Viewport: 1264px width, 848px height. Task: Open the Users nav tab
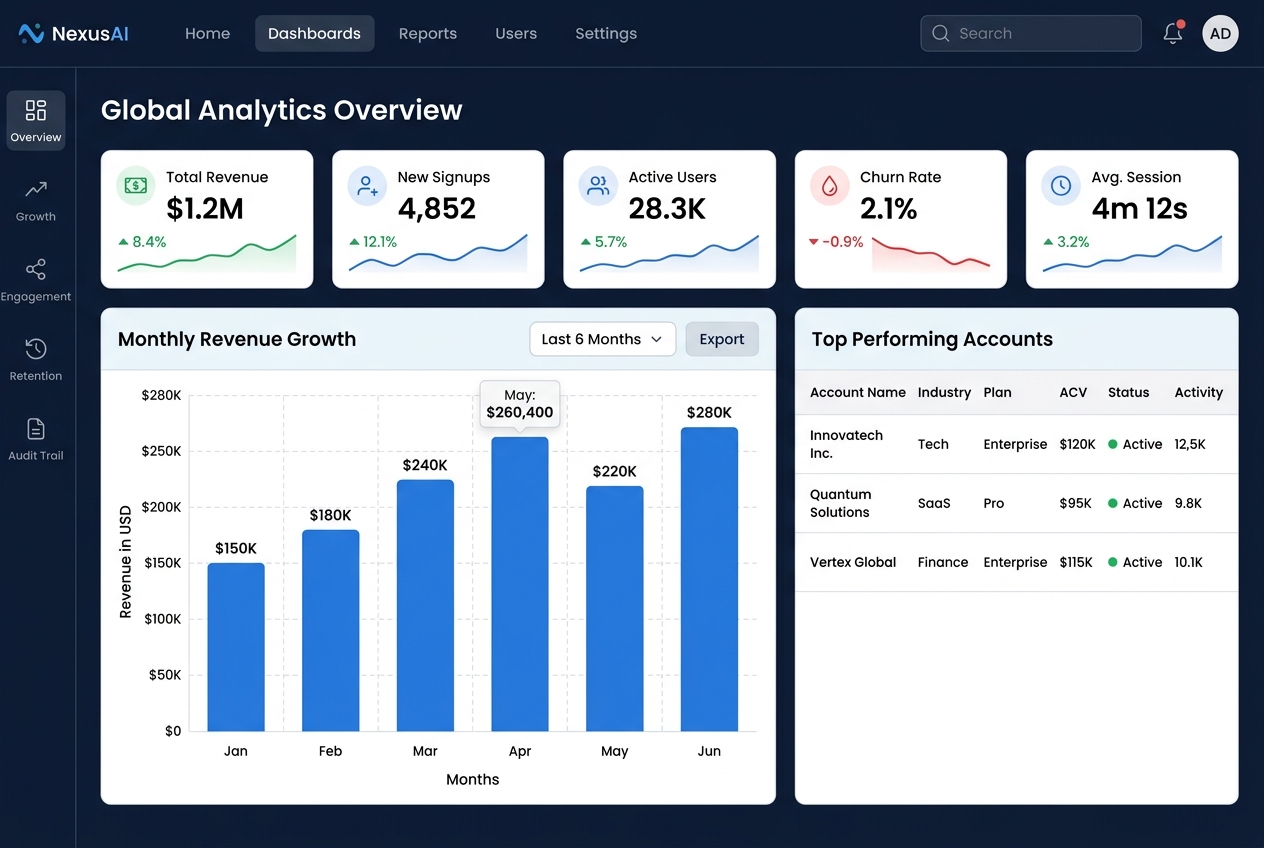click(x=516, y=33)
